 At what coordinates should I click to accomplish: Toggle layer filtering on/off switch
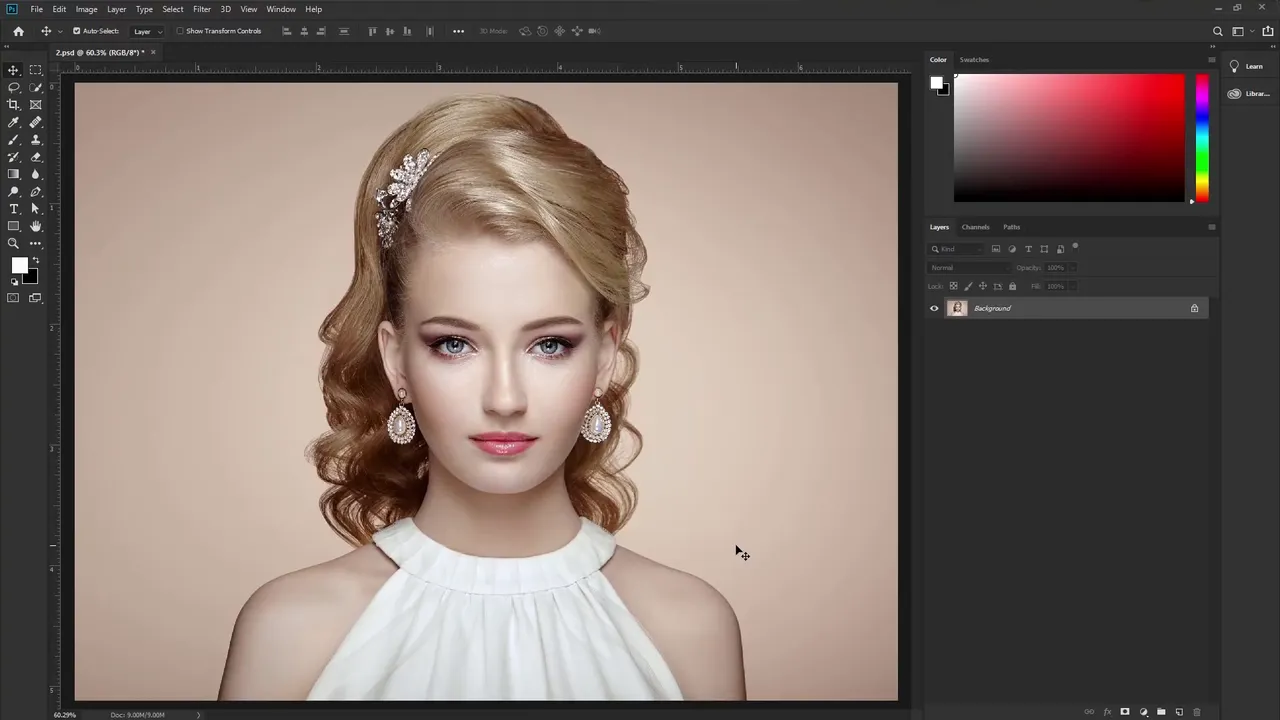1075,246
